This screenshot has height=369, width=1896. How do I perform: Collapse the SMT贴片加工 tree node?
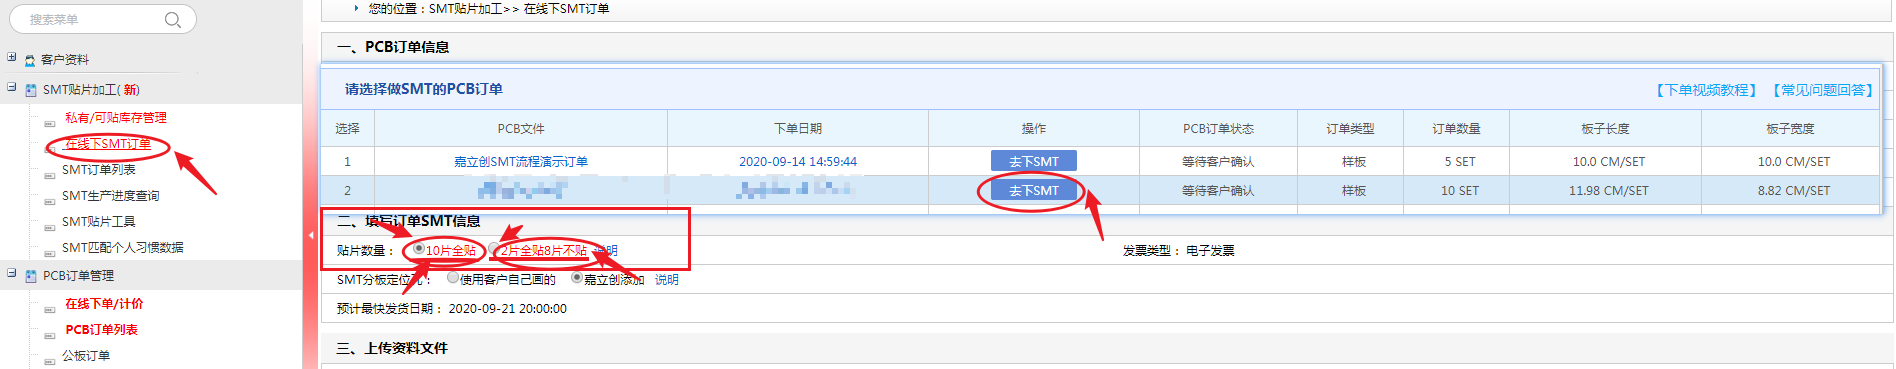12,87
